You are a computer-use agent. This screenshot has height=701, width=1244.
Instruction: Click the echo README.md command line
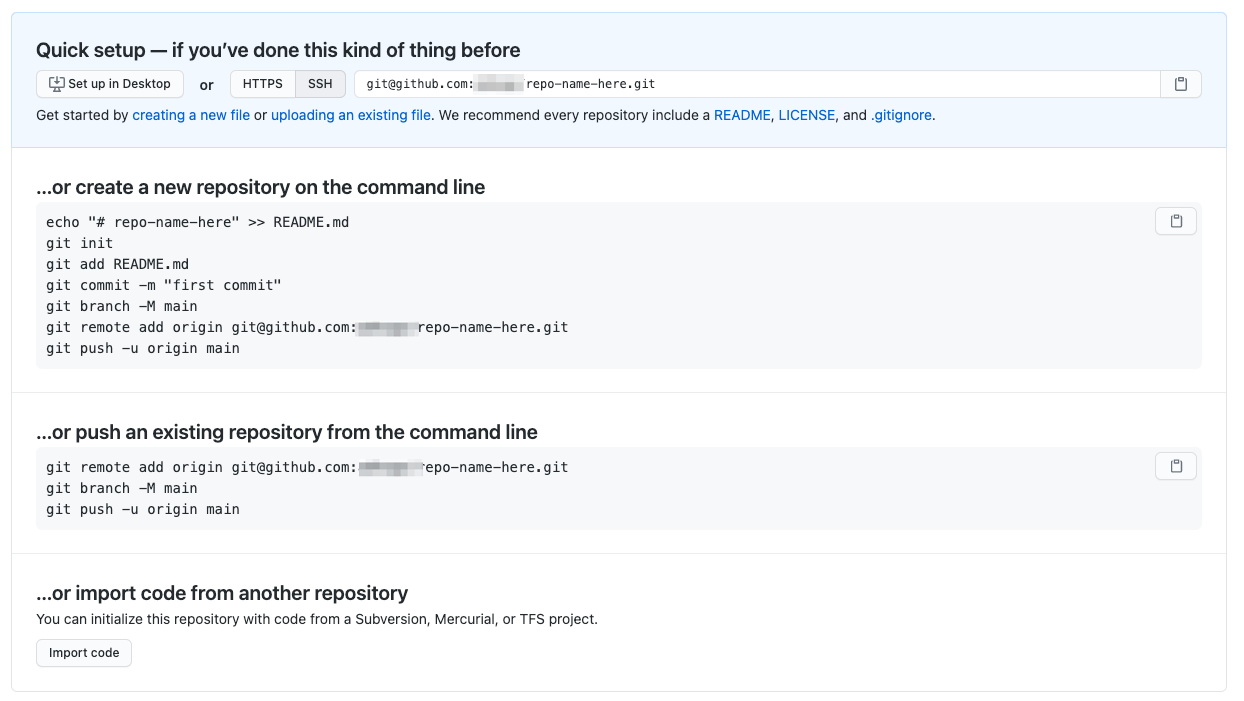(x=197, y=222)
